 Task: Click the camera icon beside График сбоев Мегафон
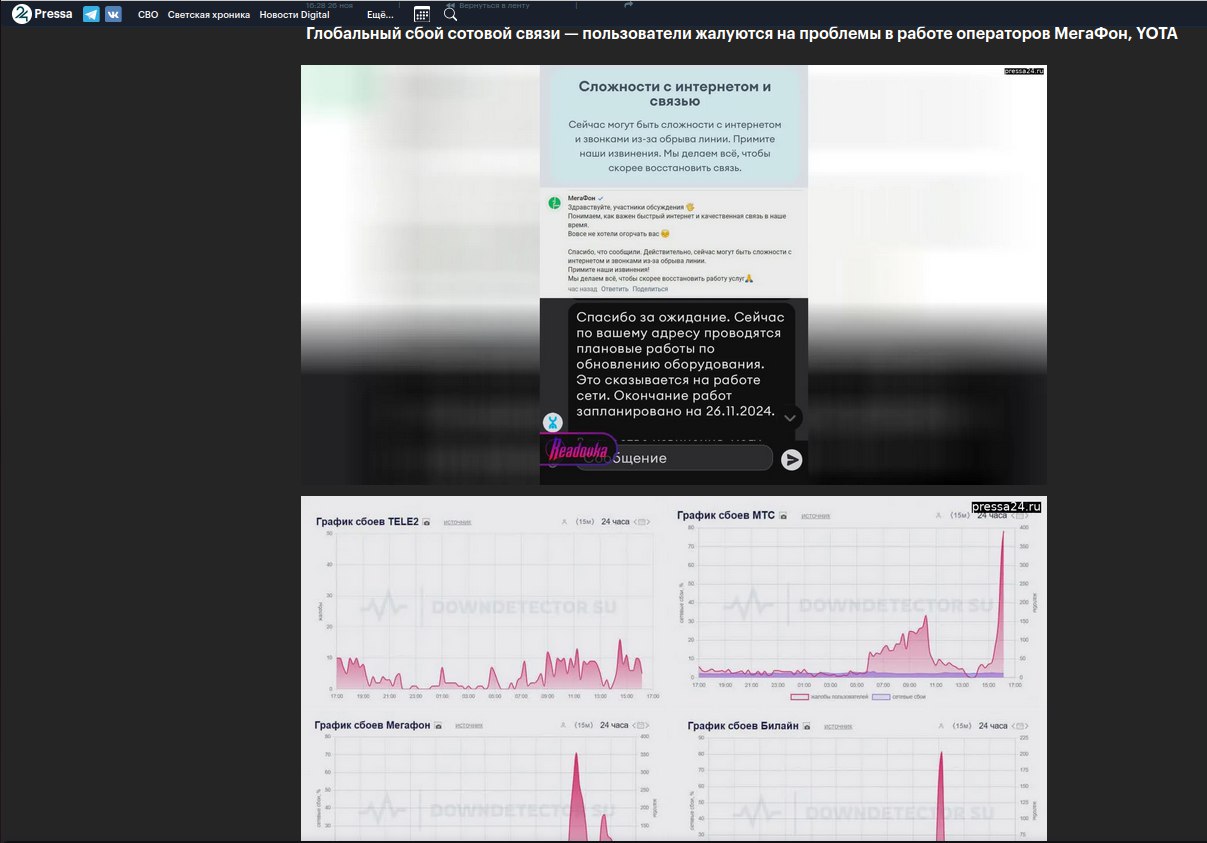coord(438,725)
